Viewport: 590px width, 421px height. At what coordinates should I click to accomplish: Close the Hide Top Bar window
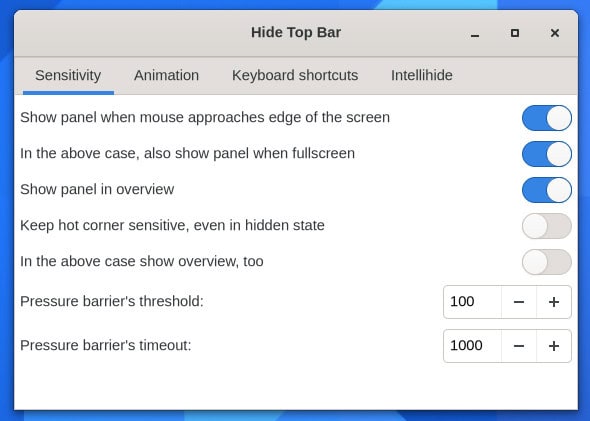[555, 33]
